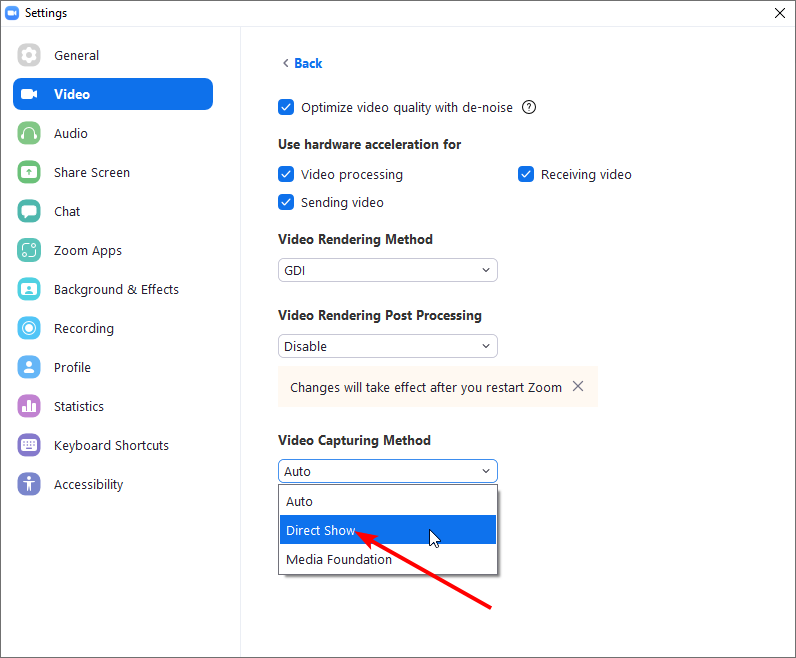Screen dimensions: 796x658
Task: Uncheck Video processing hardware acceleration
Action: 286,174
